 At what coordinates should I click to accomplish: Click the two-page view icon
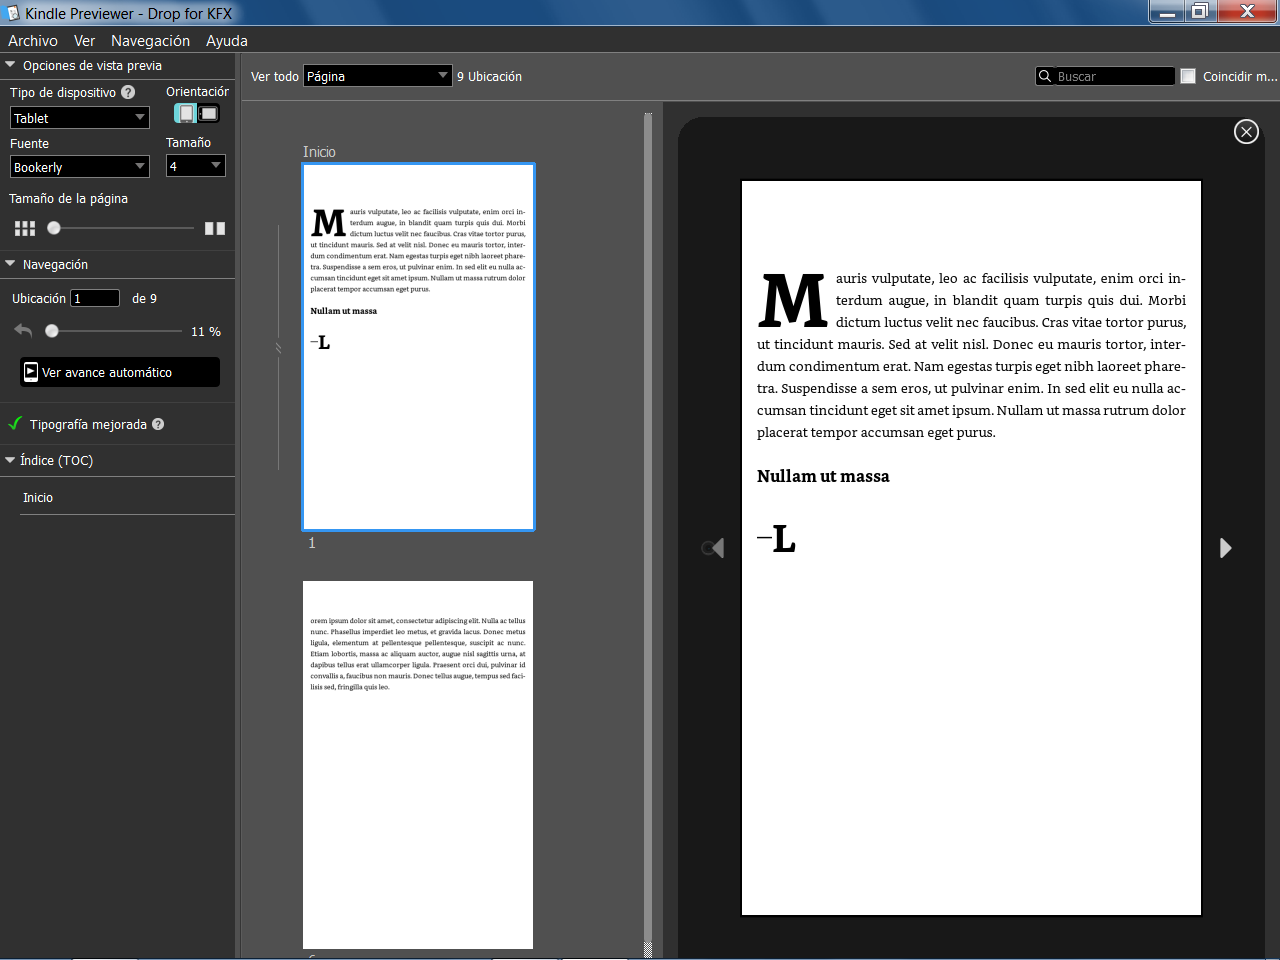(x=215, y=229)
